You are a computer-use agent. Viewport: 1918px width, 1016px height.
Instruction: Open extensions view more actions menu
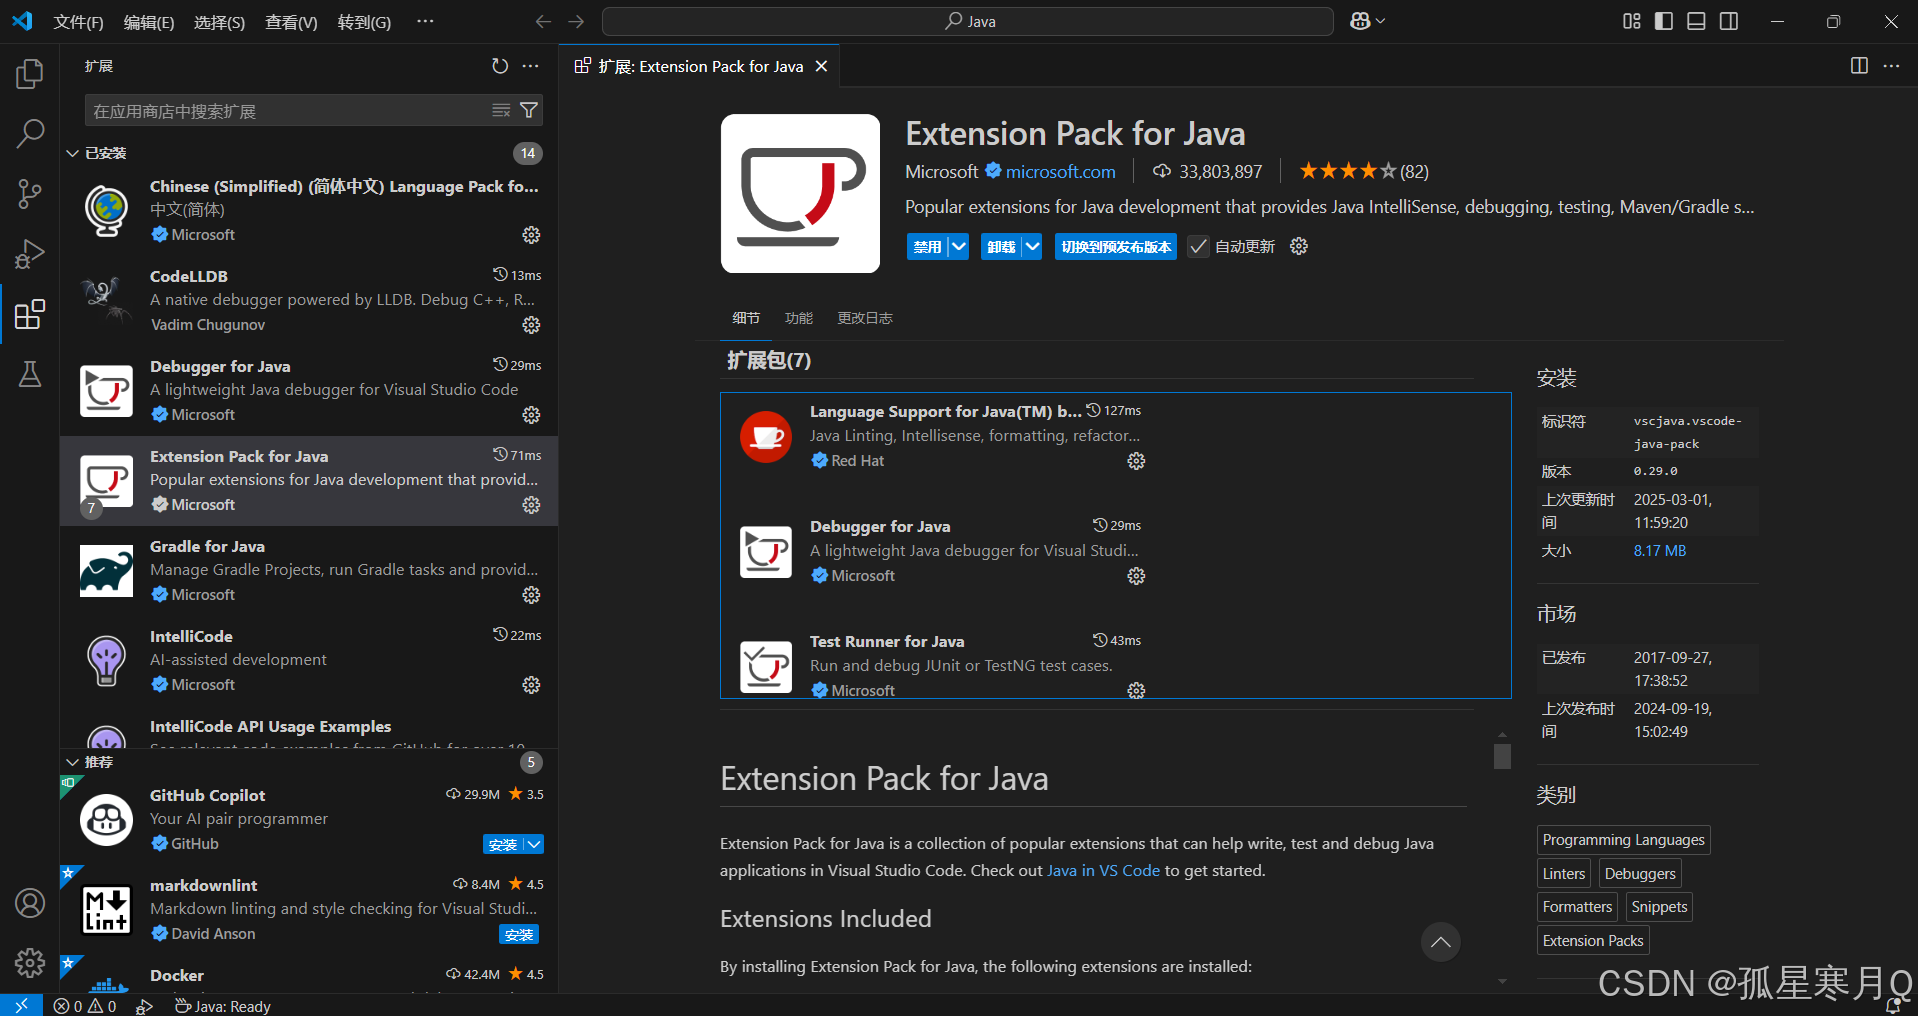click(x=531, y=66)
